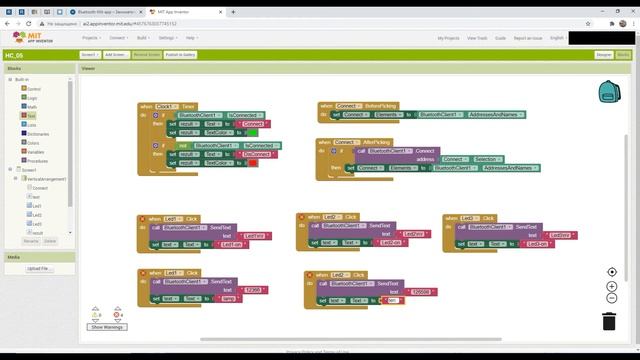The image size is (640, 360).
Task: Go back with the browser back arrow
Action: click(x=7, y=24)
